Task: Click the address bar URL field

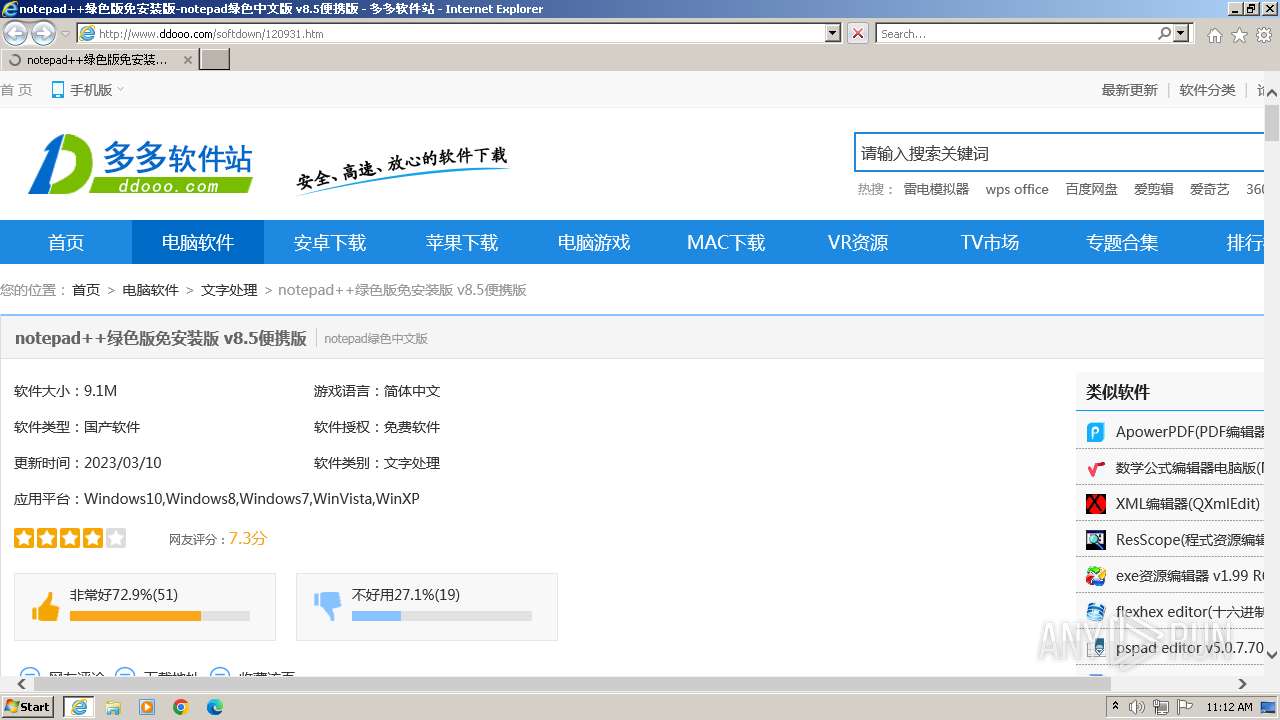Action: point(460,33)
